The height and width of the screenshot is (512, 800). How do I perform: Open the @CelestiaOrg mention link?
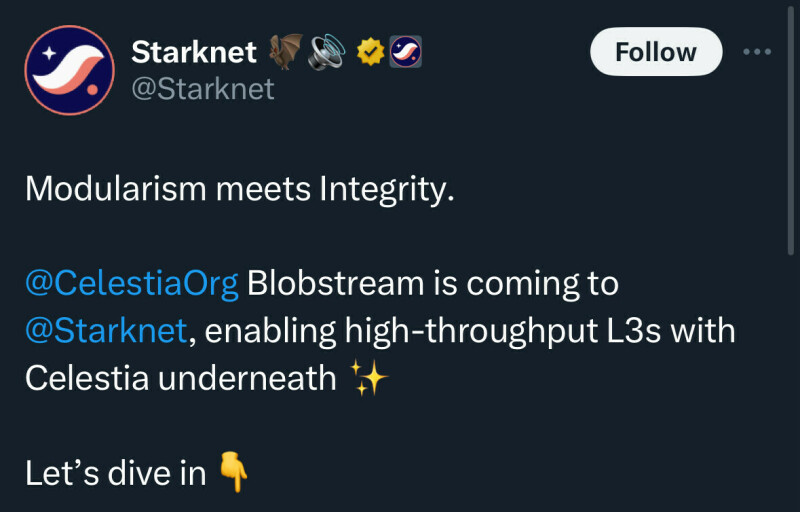[132, 284]
